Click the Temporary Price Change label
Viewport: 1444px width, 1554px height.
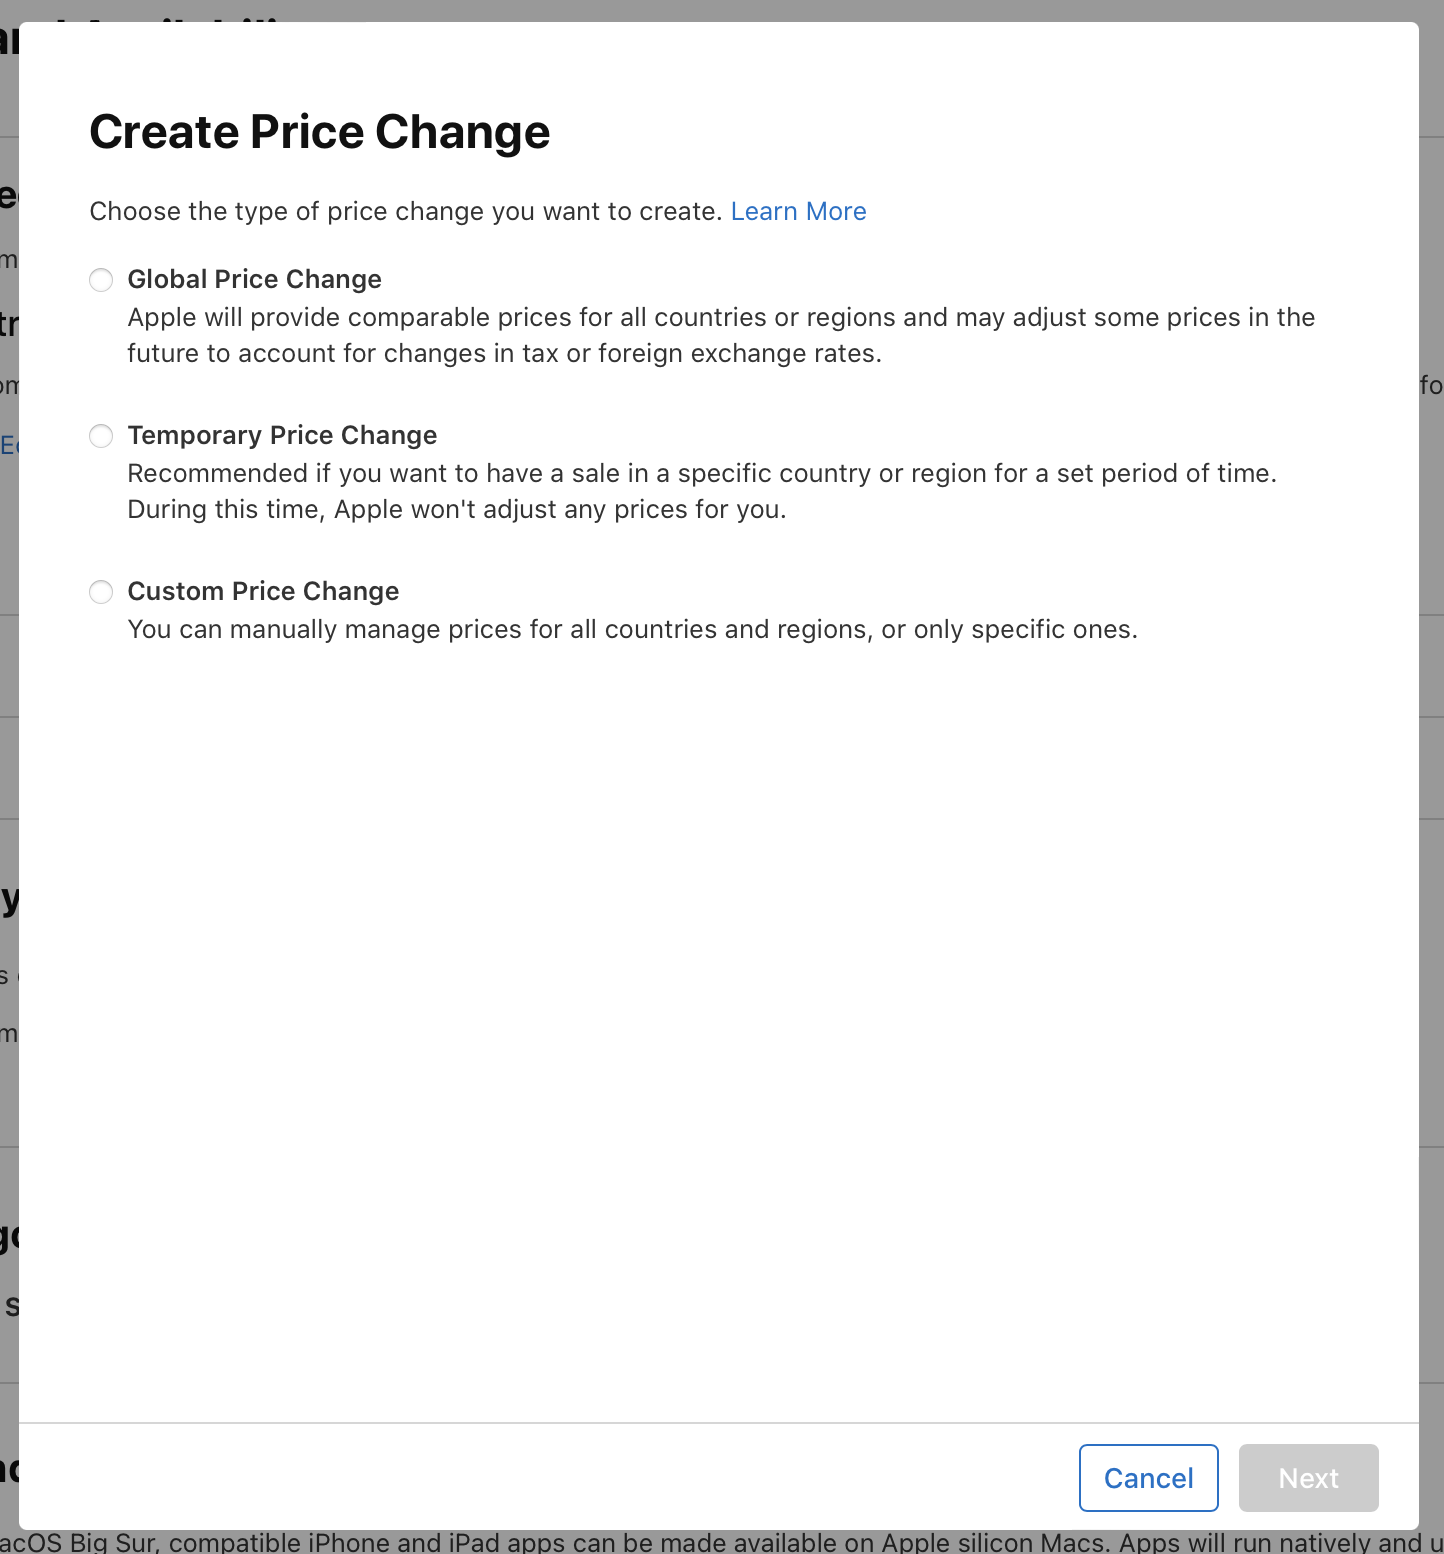point(282,435)
